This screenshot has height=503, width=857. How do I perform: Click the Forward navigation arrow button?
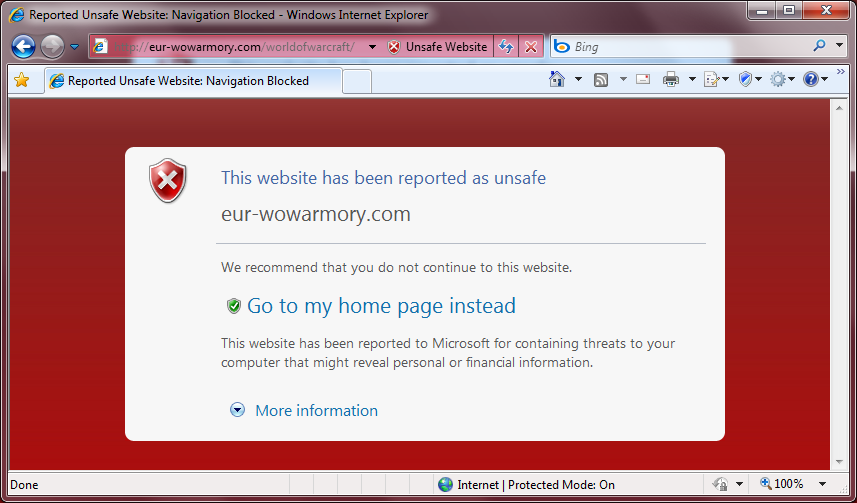[52, 47]
